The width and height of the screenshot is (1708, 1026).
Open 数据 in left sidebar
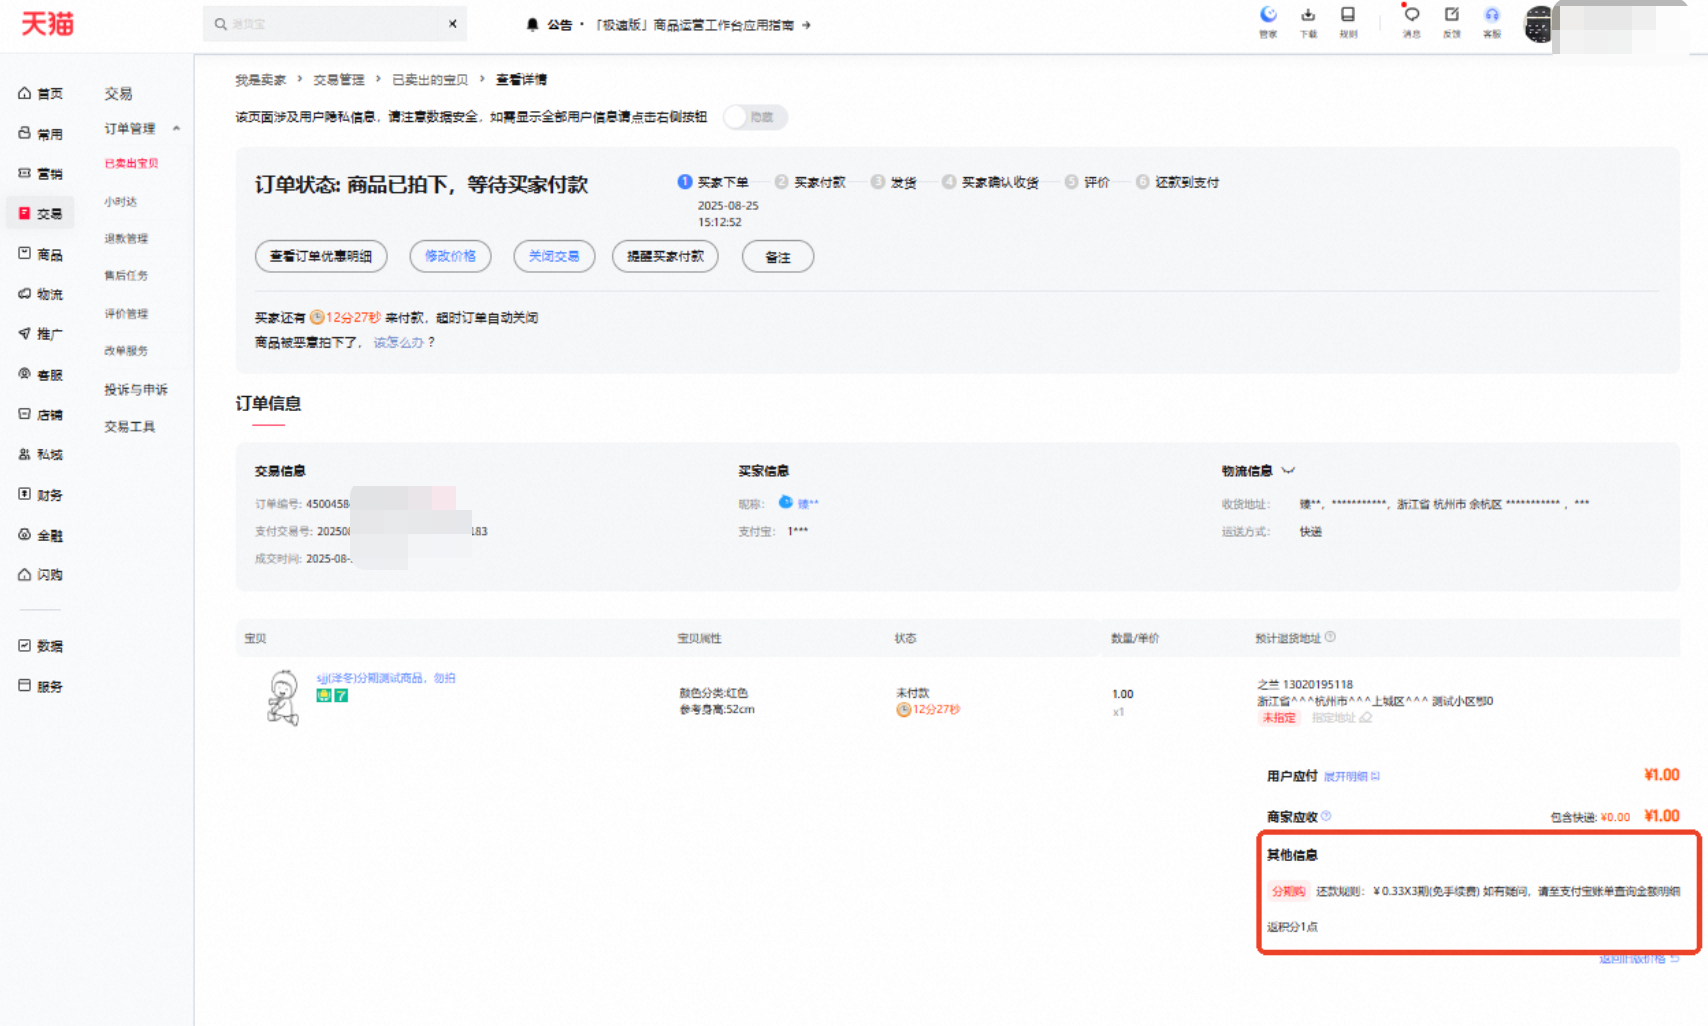[x=41, y=646]
